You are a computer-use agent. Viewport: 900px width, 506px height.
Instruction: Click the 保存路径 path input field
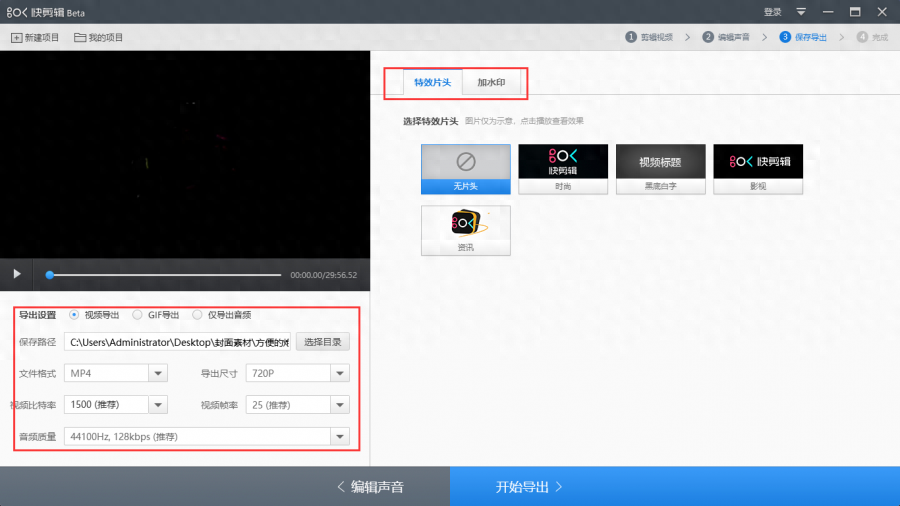(177, 342)
